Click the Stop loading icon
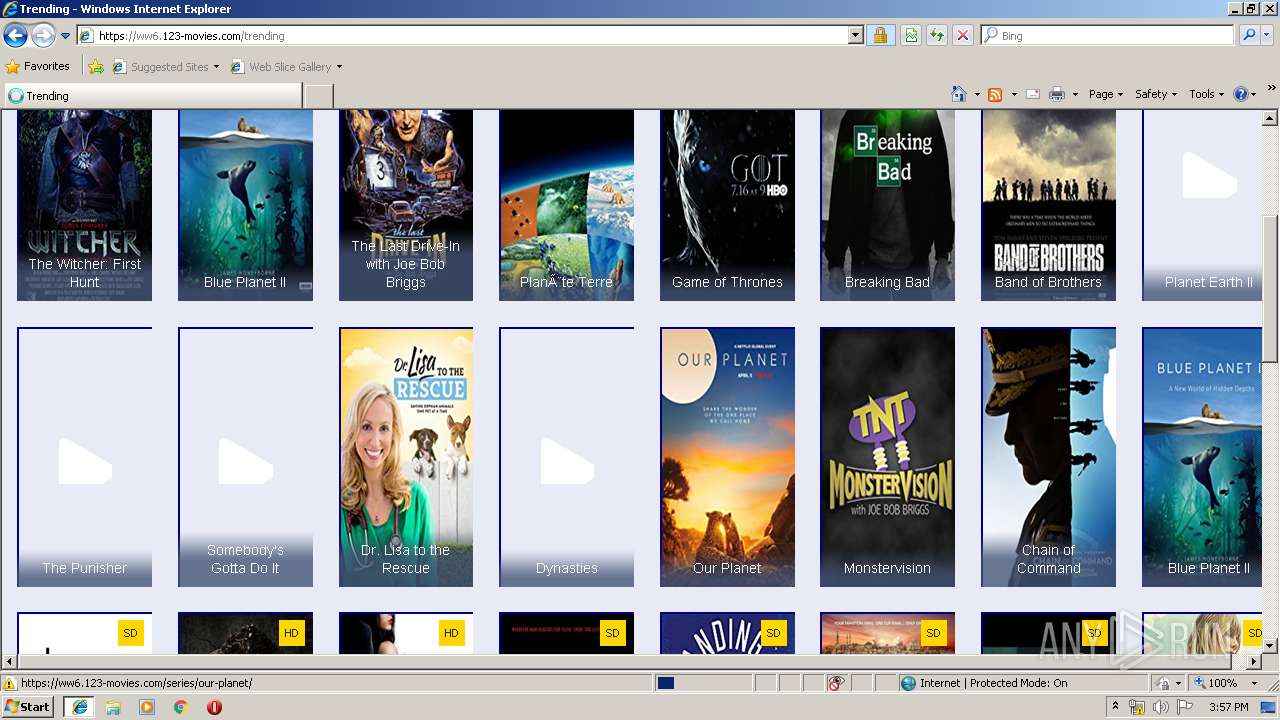Viewport: 1280px width, 720px height. pos(962,36)
